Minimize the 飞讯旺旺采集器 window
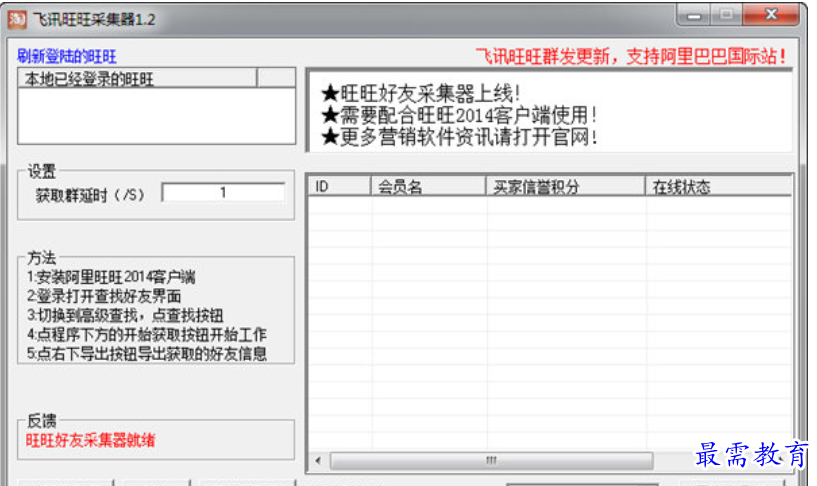This screenshot has height=486, width=817. (x=694, y=15)
